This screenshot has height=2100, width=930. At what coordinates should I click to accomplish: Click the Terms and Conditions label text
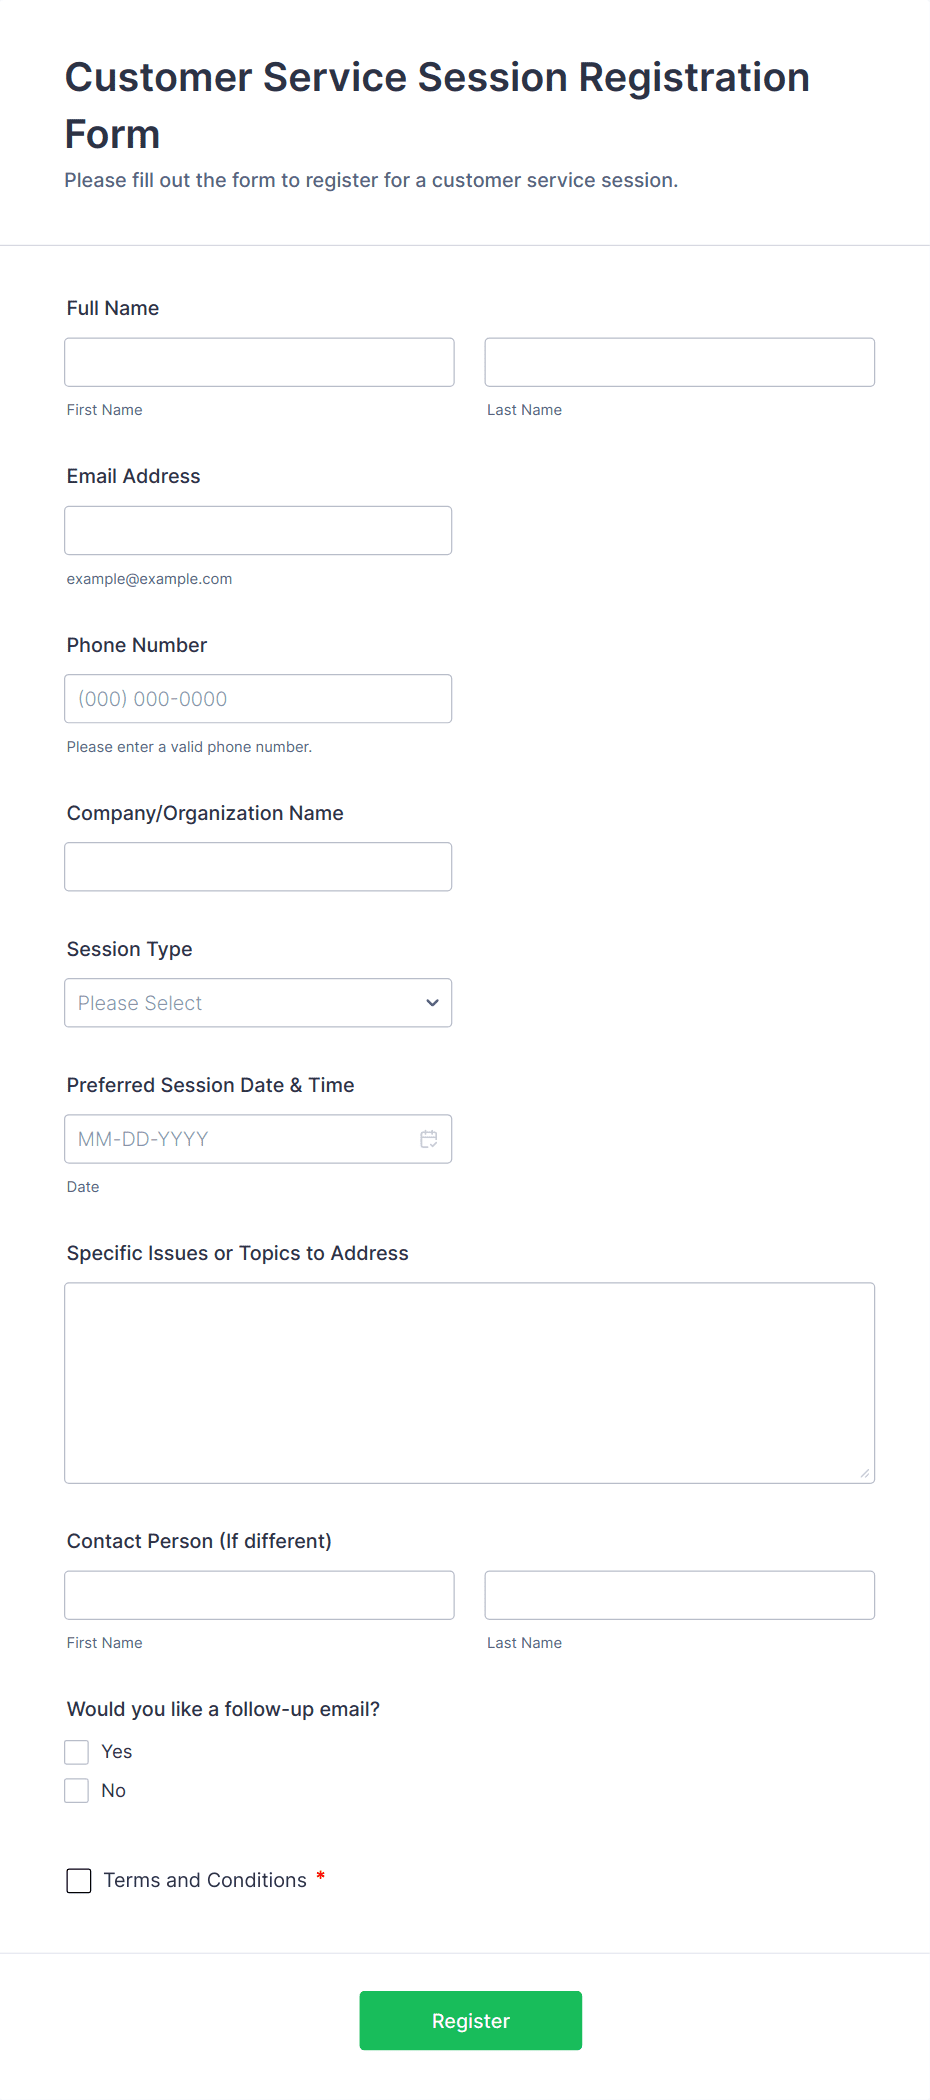205,1881
